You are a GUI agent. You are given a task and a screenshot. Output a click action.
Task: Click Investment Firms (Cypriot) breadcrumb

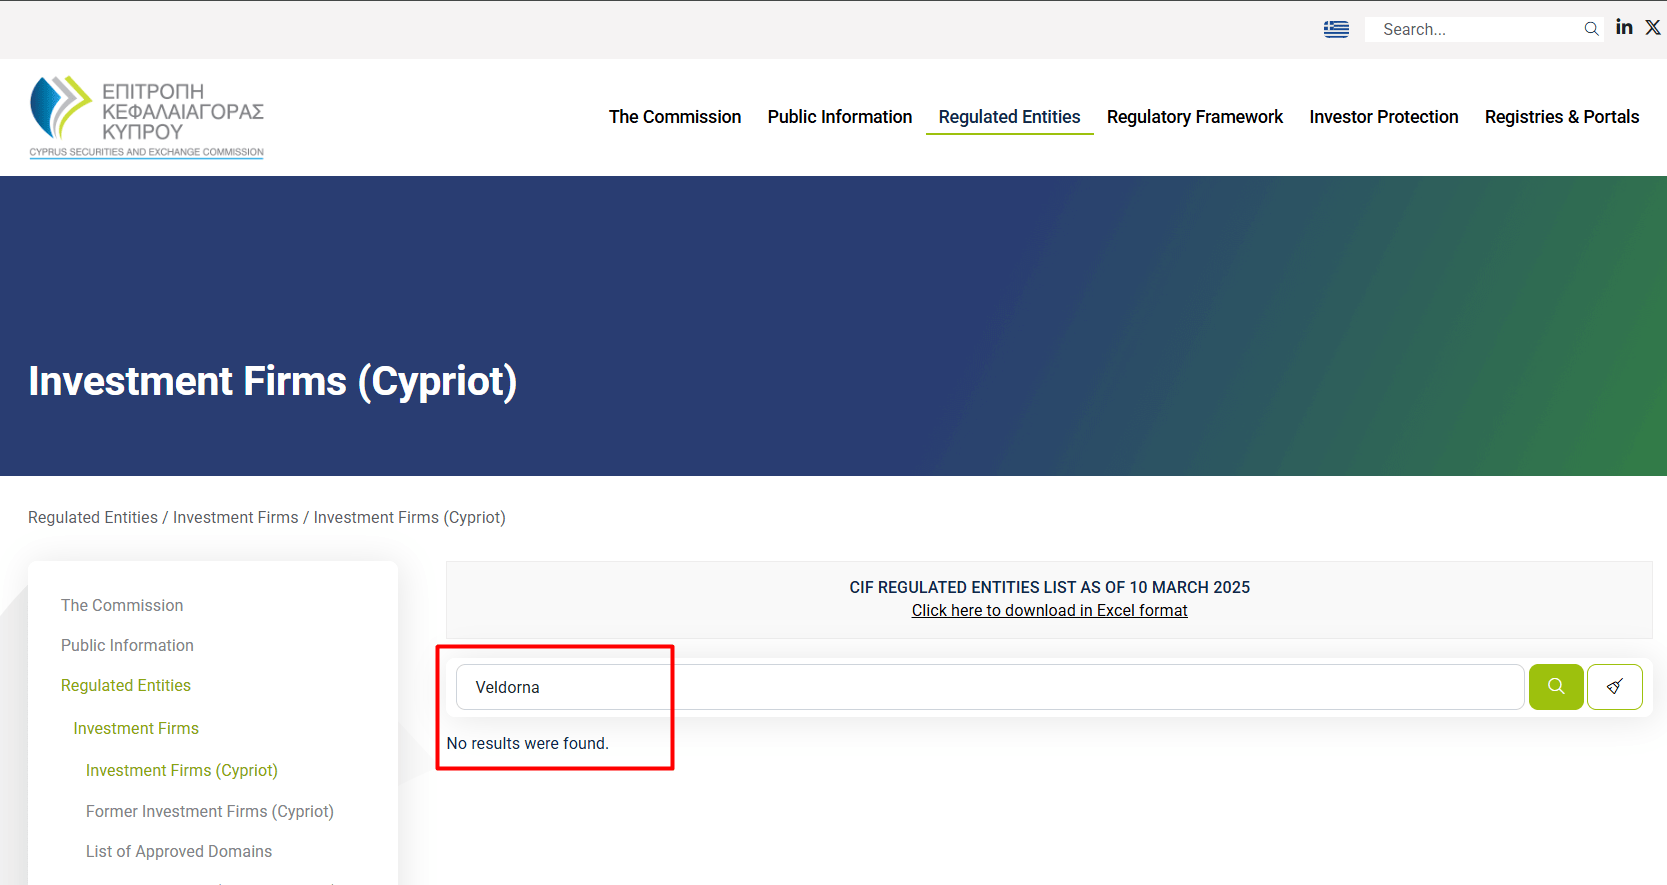[410, 517]
